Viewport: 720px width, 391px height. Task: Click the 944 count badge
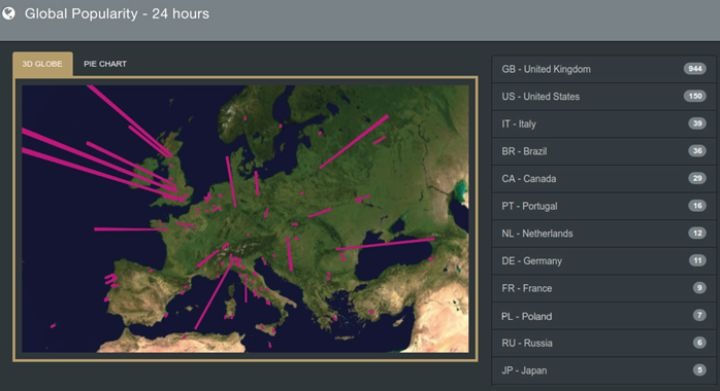pos(695,69)
